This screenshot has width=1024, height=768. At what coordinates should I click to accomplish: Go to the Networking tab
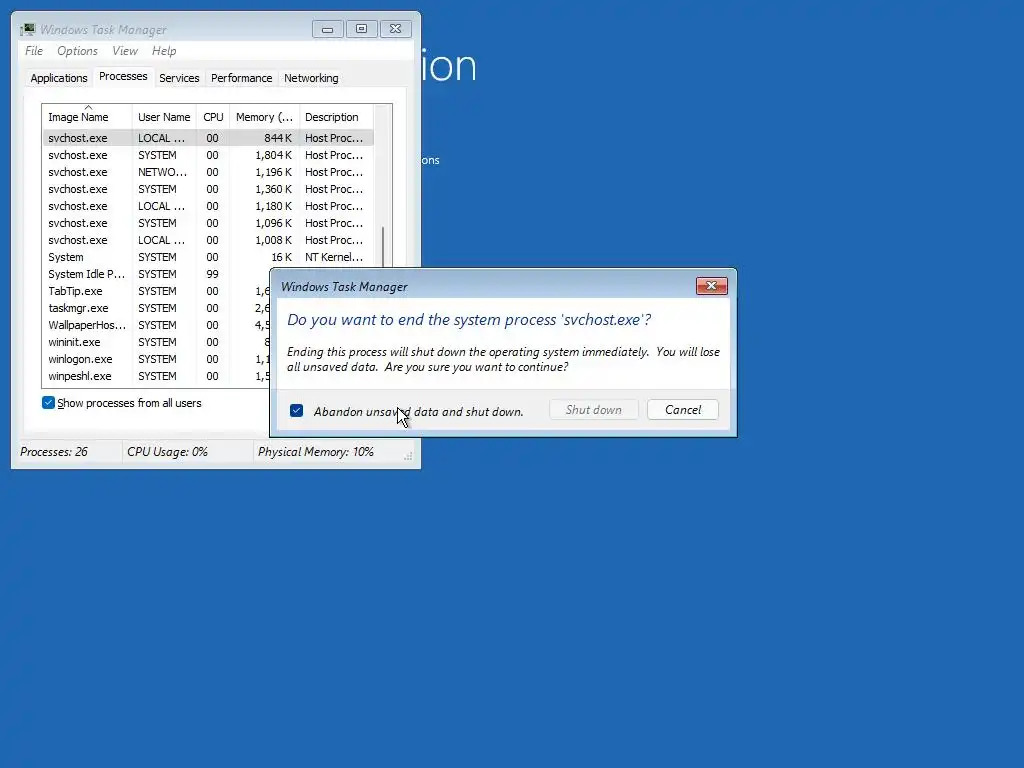point(311,78)
